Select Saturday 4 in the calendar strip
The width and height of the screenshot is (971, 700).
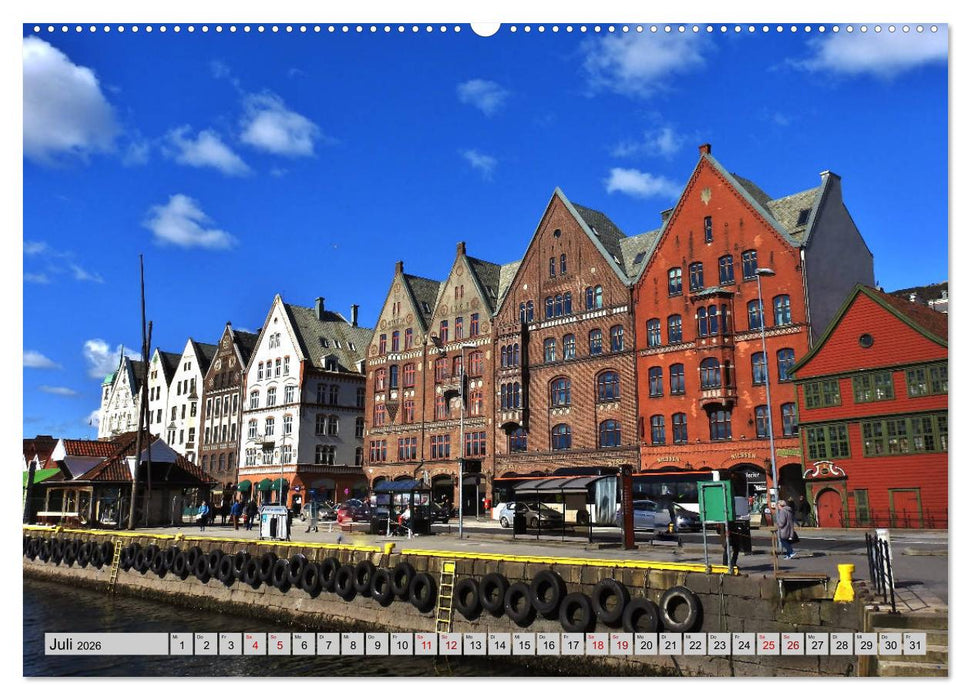254,644
